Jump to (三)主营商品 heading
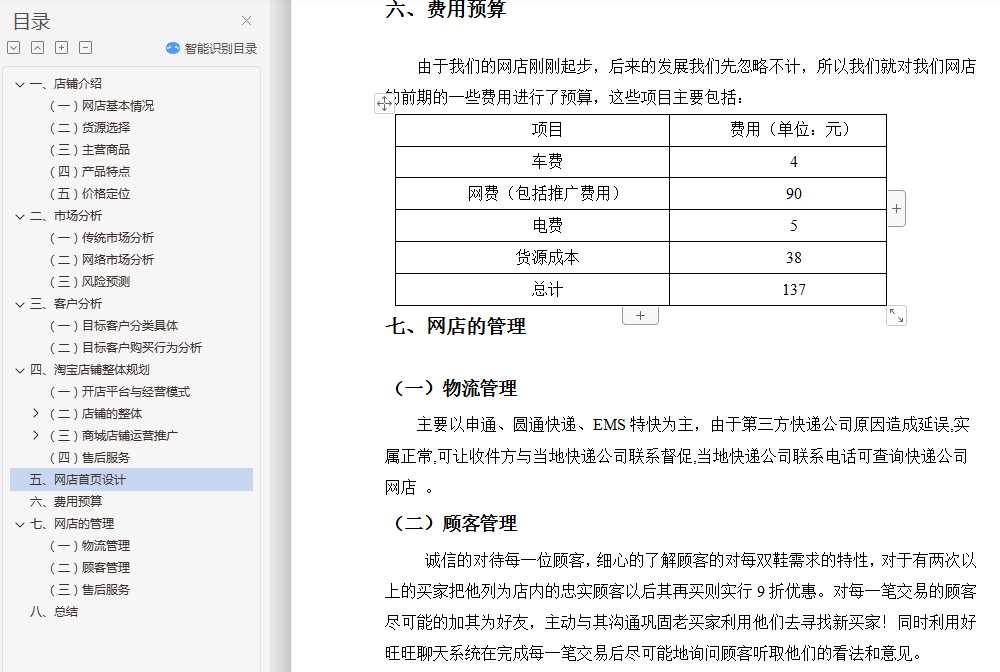The image size is (1000, 672). pos(90,150)
